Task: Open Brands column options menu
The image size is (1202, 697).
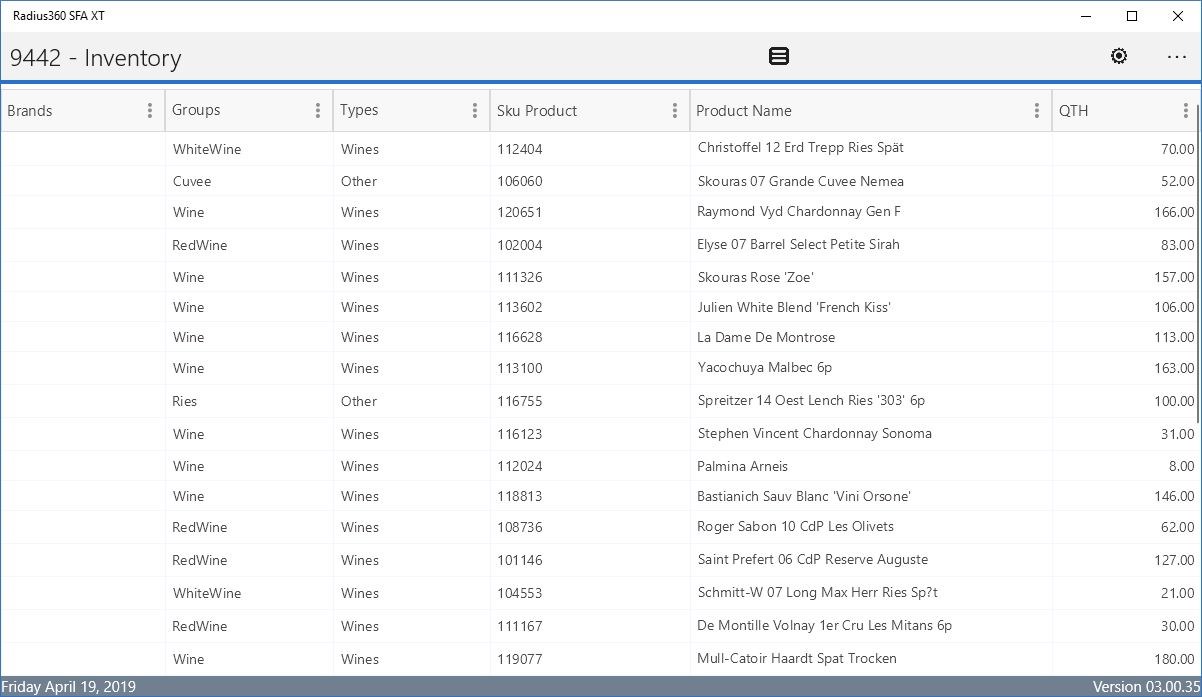Action: click(x=150, y=111)
